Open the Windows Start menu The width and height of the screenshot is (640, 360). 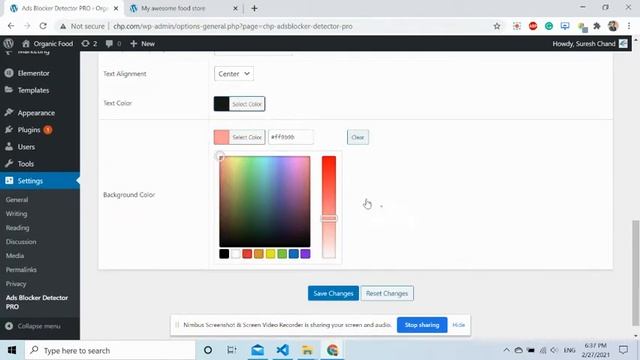12,350
